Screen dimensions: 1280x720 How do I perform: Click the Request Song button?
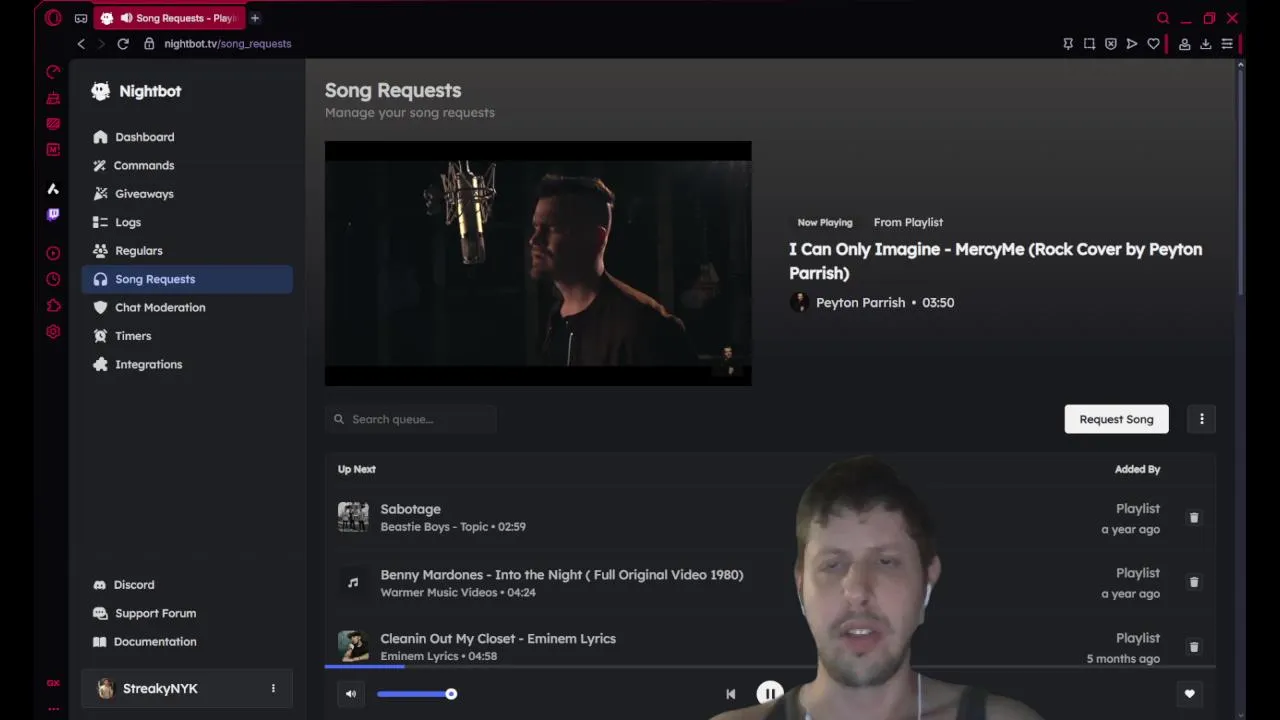(1116, 419)
